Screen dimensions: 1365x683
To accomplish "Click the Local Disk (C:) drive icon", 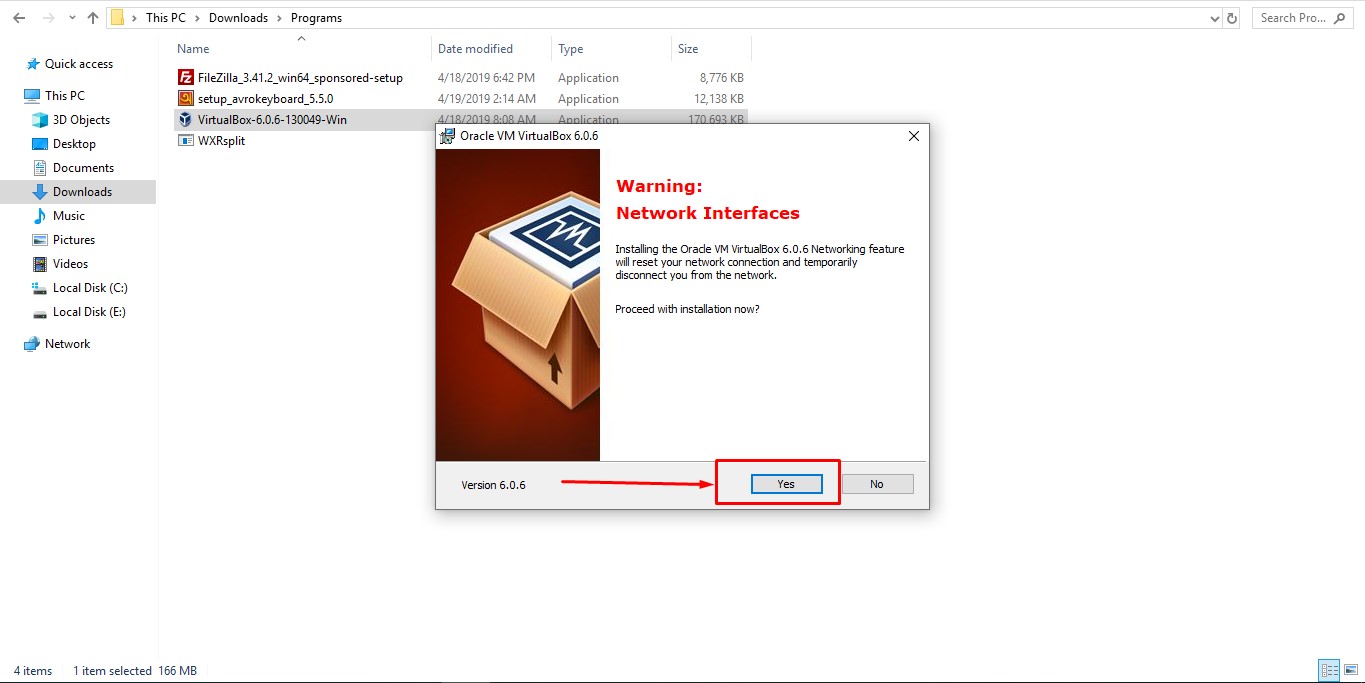I will [40, 288].
